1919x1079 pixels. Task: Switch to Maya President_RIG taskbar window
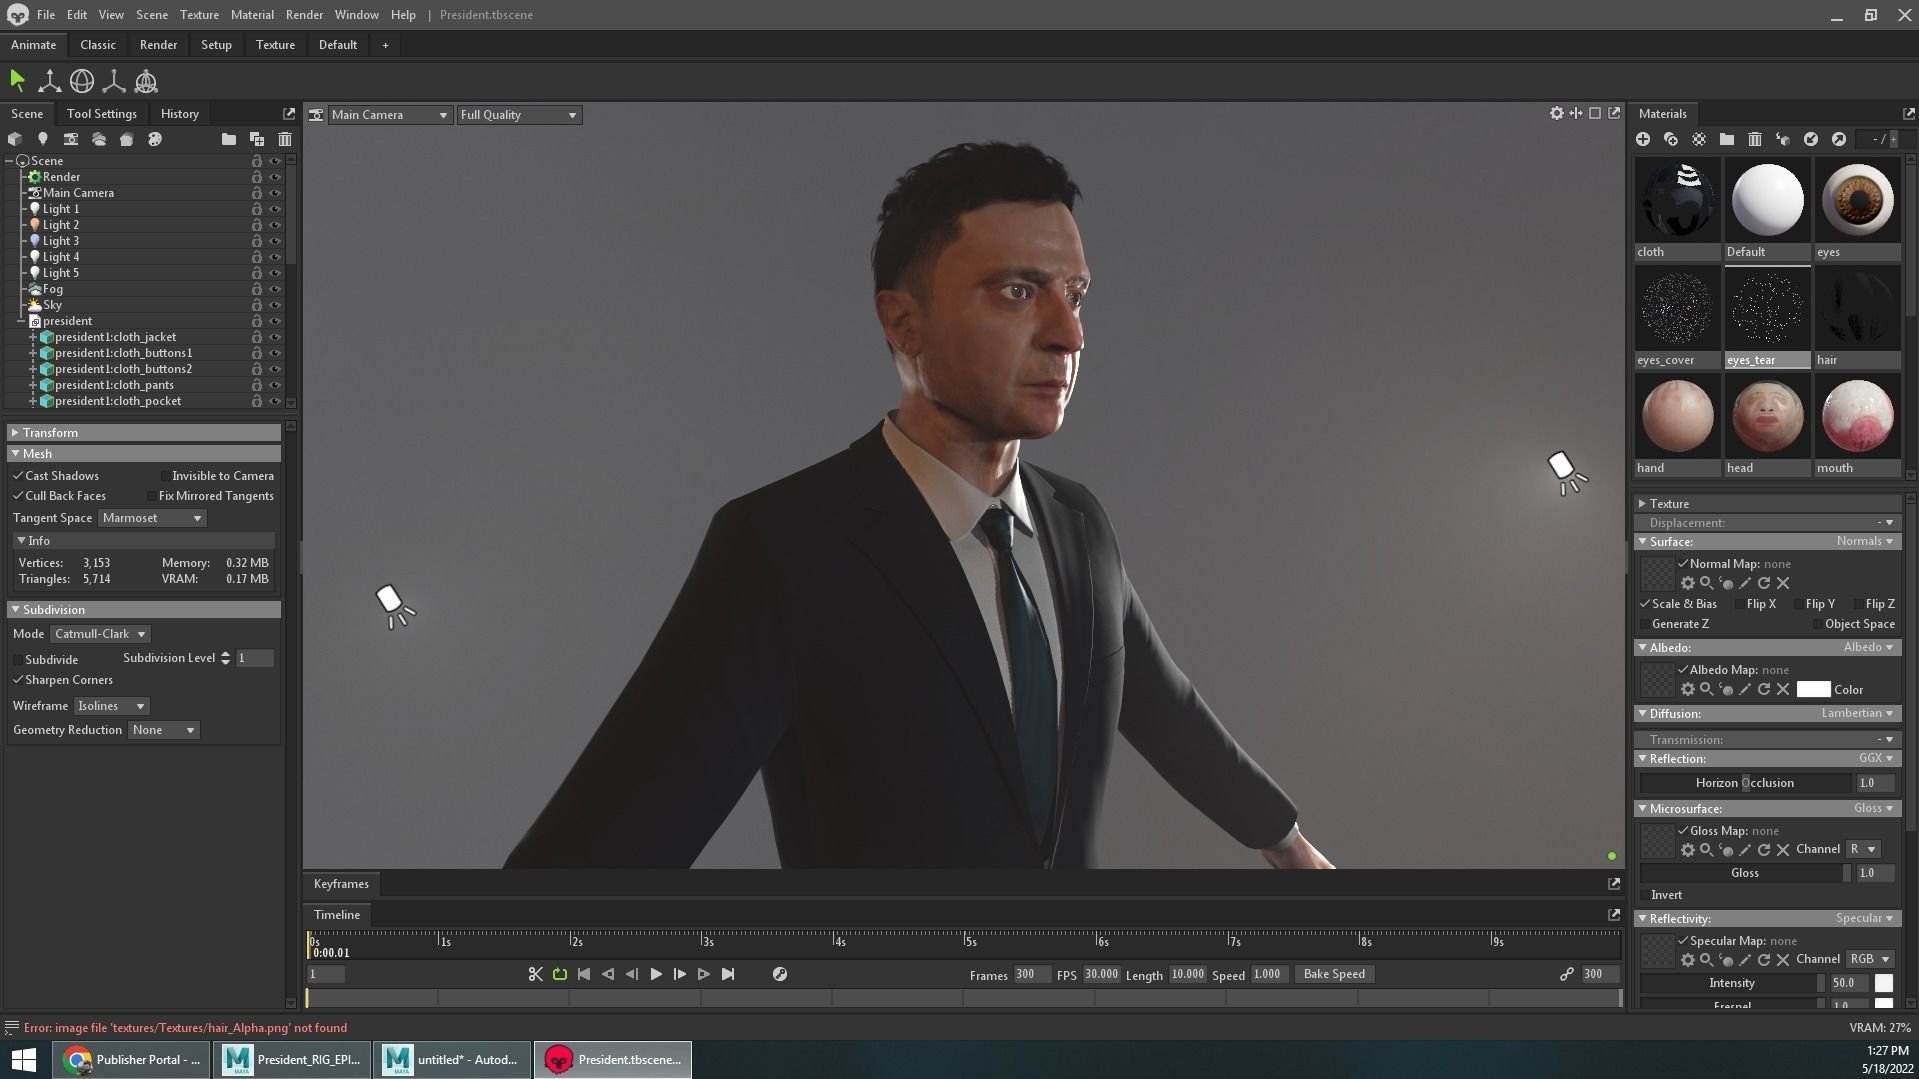click(292, 1060)
